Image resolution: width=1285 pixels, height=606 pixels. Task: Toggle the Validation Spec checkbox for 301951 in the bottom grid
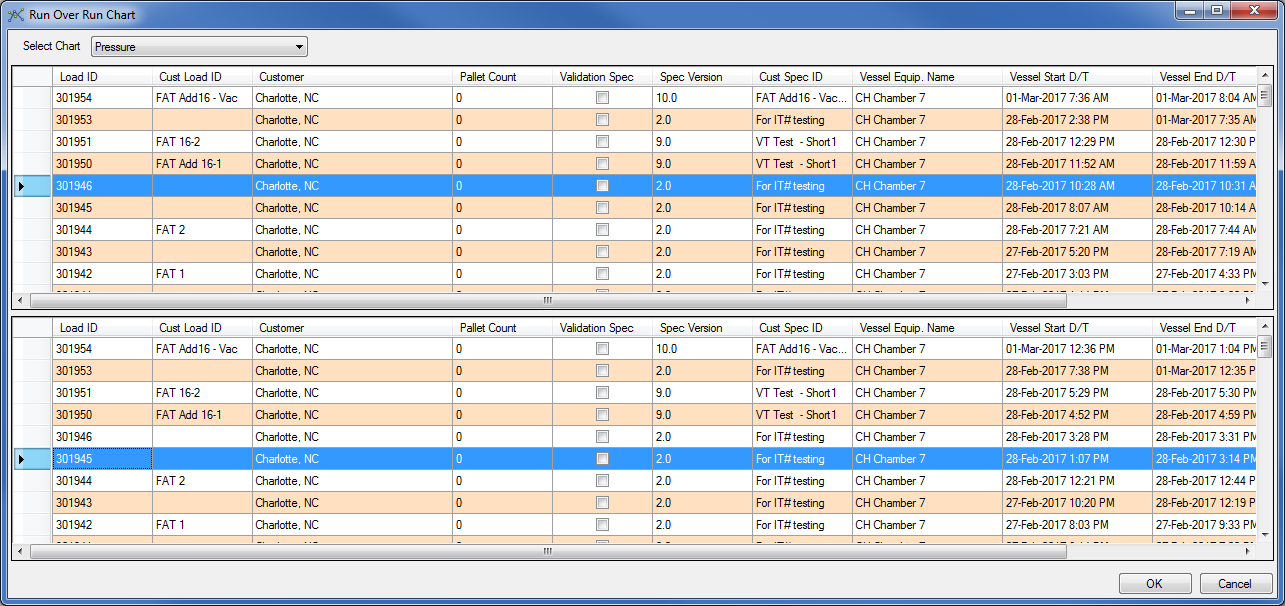coord(602,393)
